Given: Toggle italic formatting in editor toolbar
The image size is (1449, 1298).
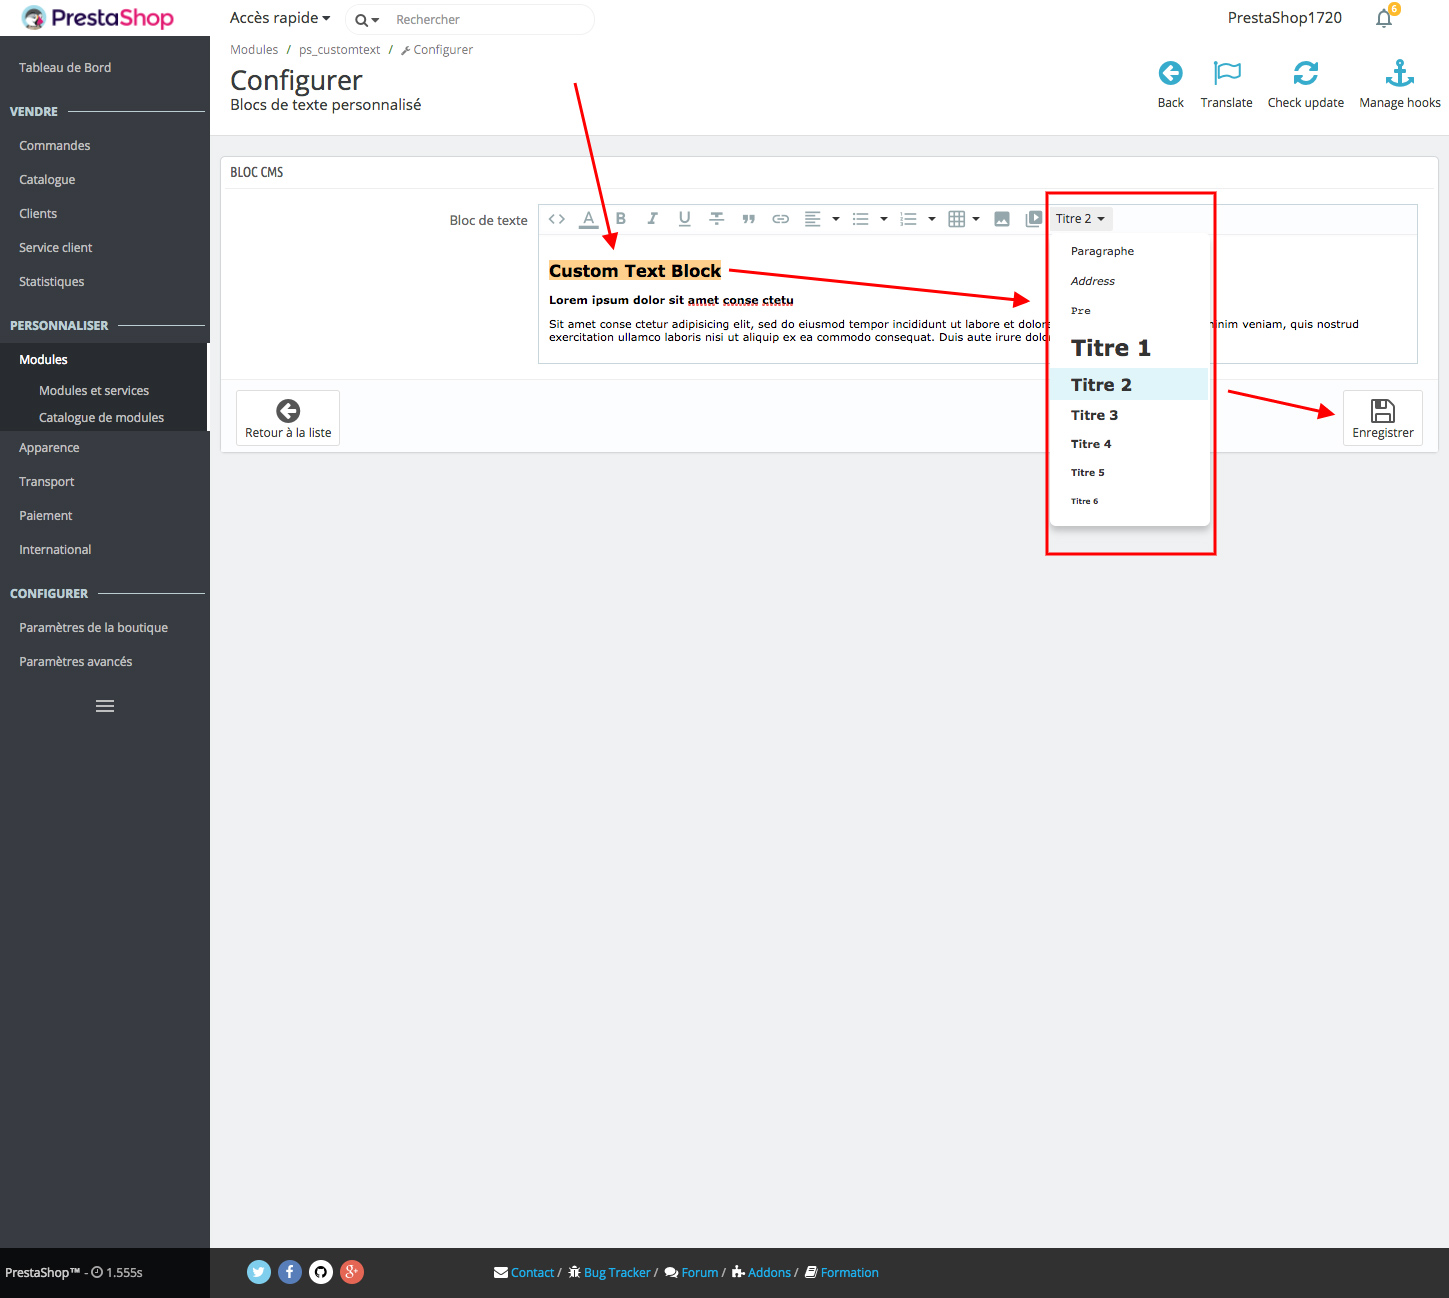Looking at the screenshot, I should [652, 219].
